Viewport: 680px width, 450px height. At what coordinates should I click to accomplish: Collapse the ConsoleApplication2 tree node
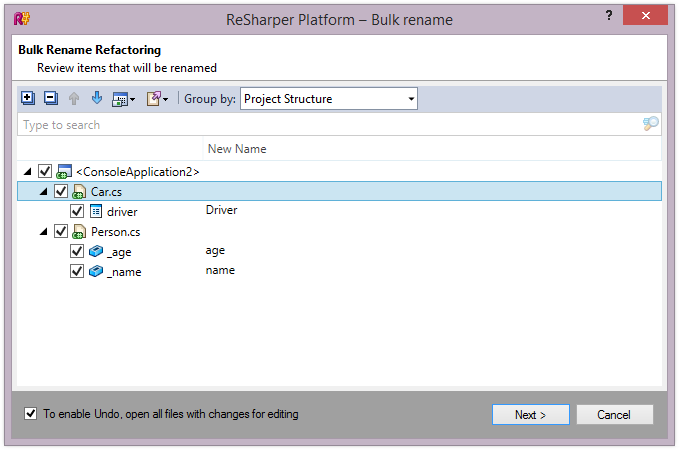click(28, 172)
